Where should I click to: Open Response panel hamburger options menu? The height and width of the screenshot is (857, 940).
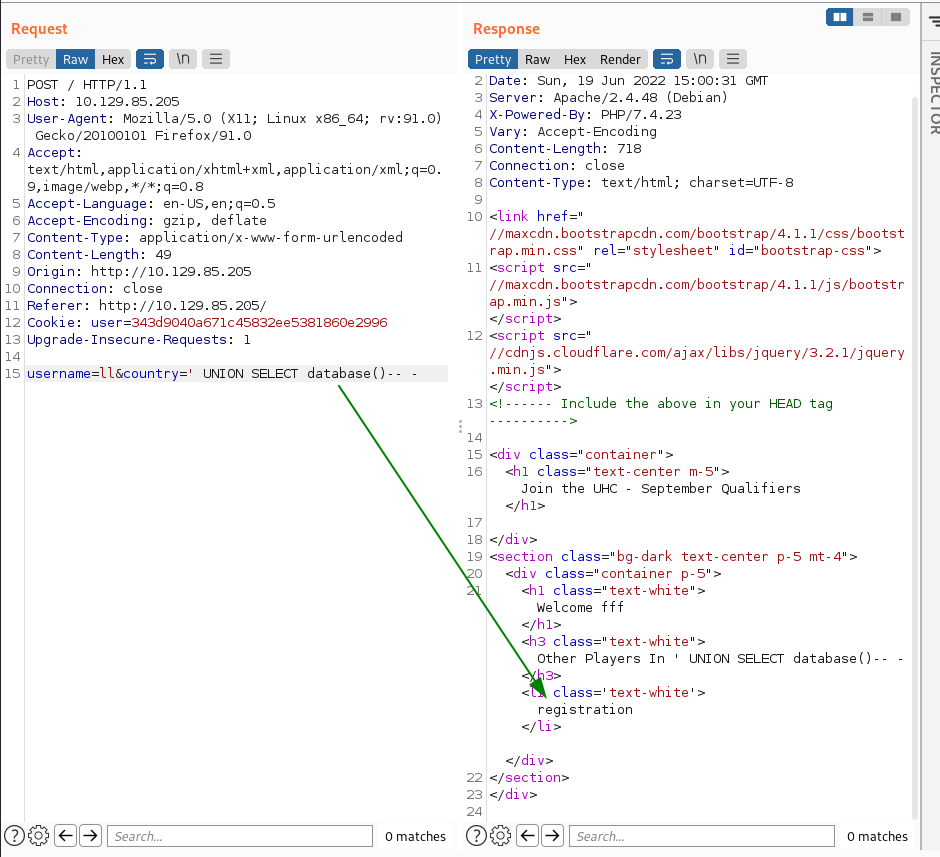(733, 59)
